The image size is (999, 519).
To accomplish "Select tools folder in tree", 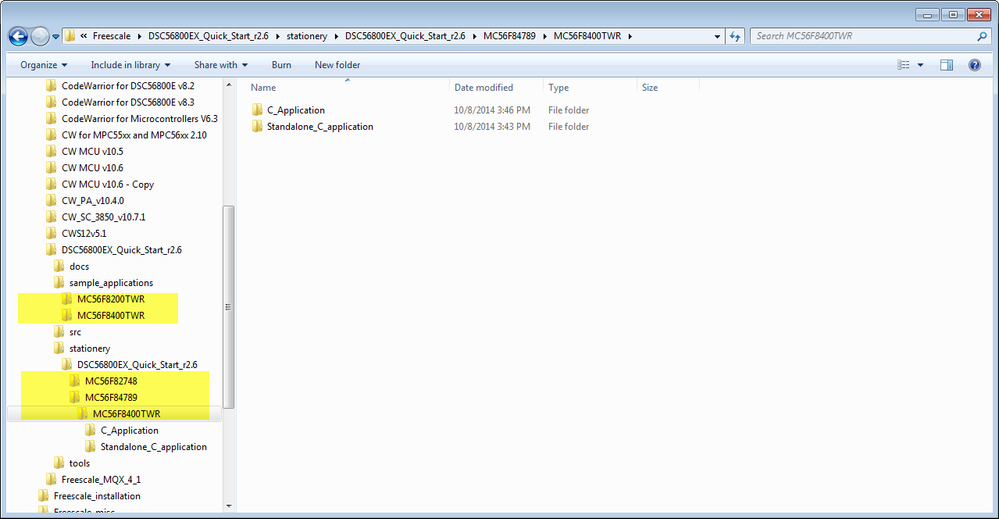I will click(x=79, y=464).
